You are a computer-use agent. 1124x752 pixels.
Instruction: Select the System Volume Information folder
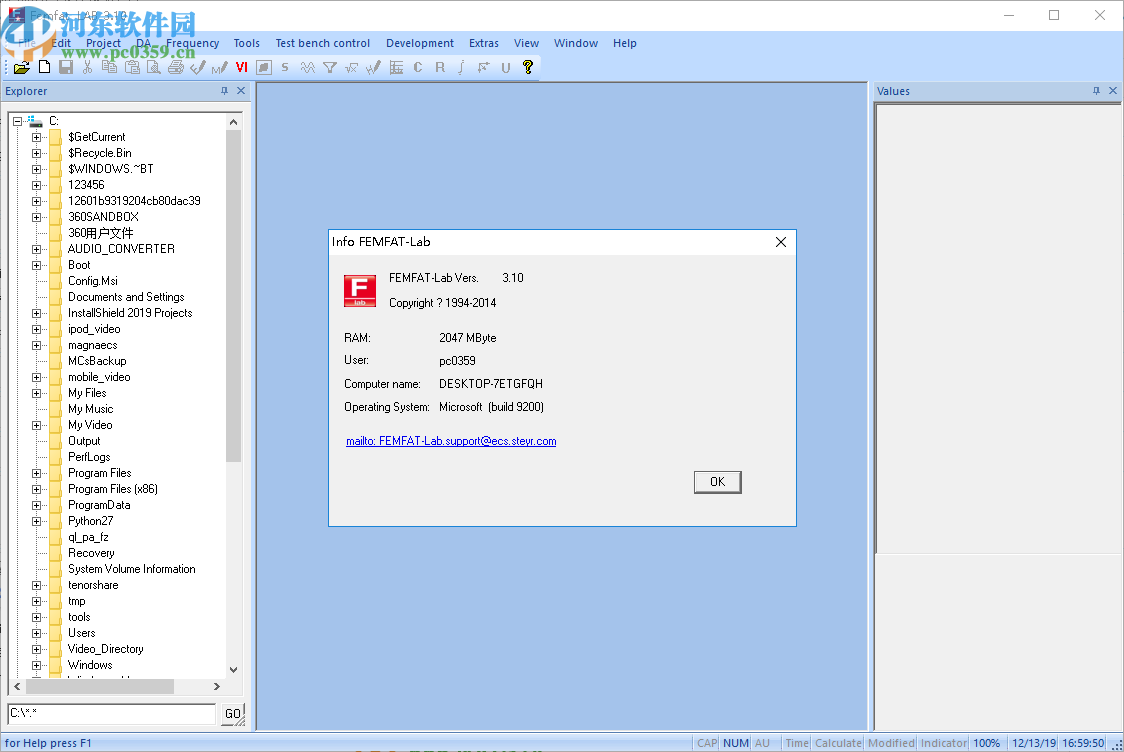click(131, 569)
